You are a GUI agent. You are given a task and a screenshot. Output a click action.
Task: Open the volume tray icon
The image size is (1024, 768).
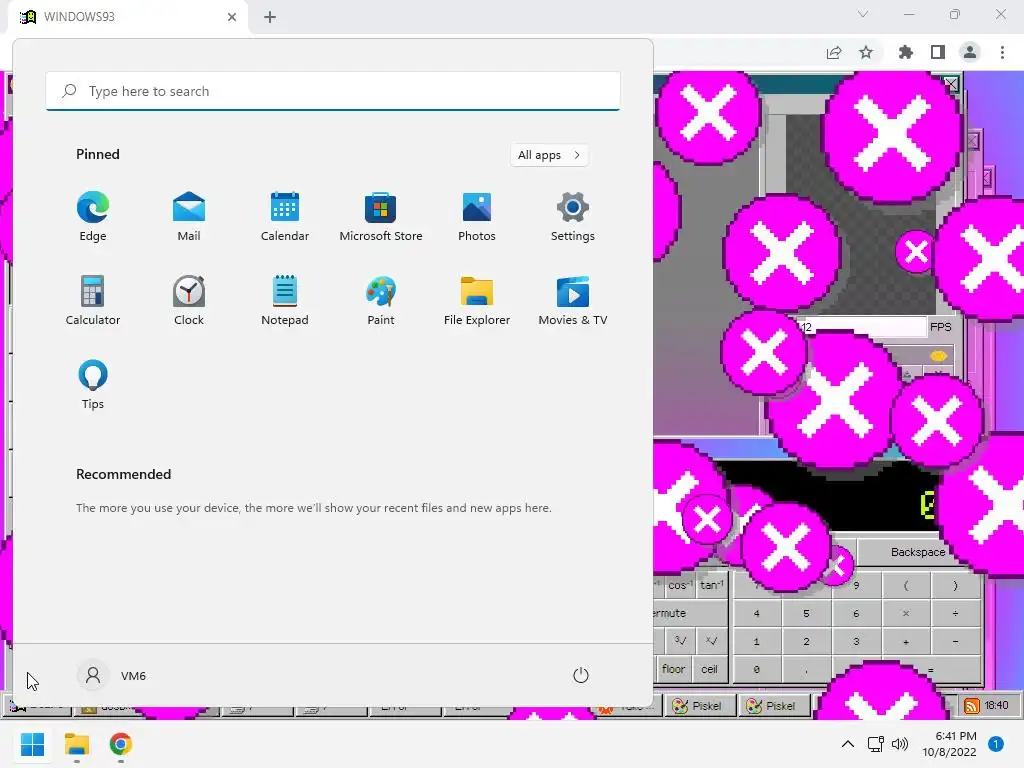(900, 744)
